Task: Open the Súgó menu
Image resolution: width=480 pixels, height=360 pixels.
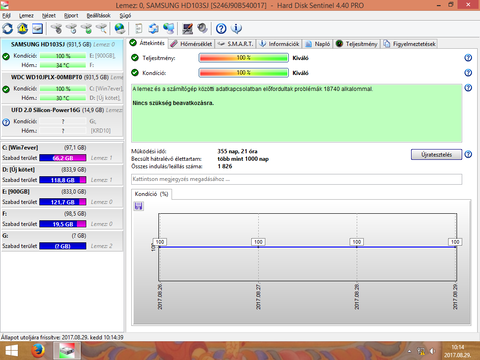Action: [125, 16]
